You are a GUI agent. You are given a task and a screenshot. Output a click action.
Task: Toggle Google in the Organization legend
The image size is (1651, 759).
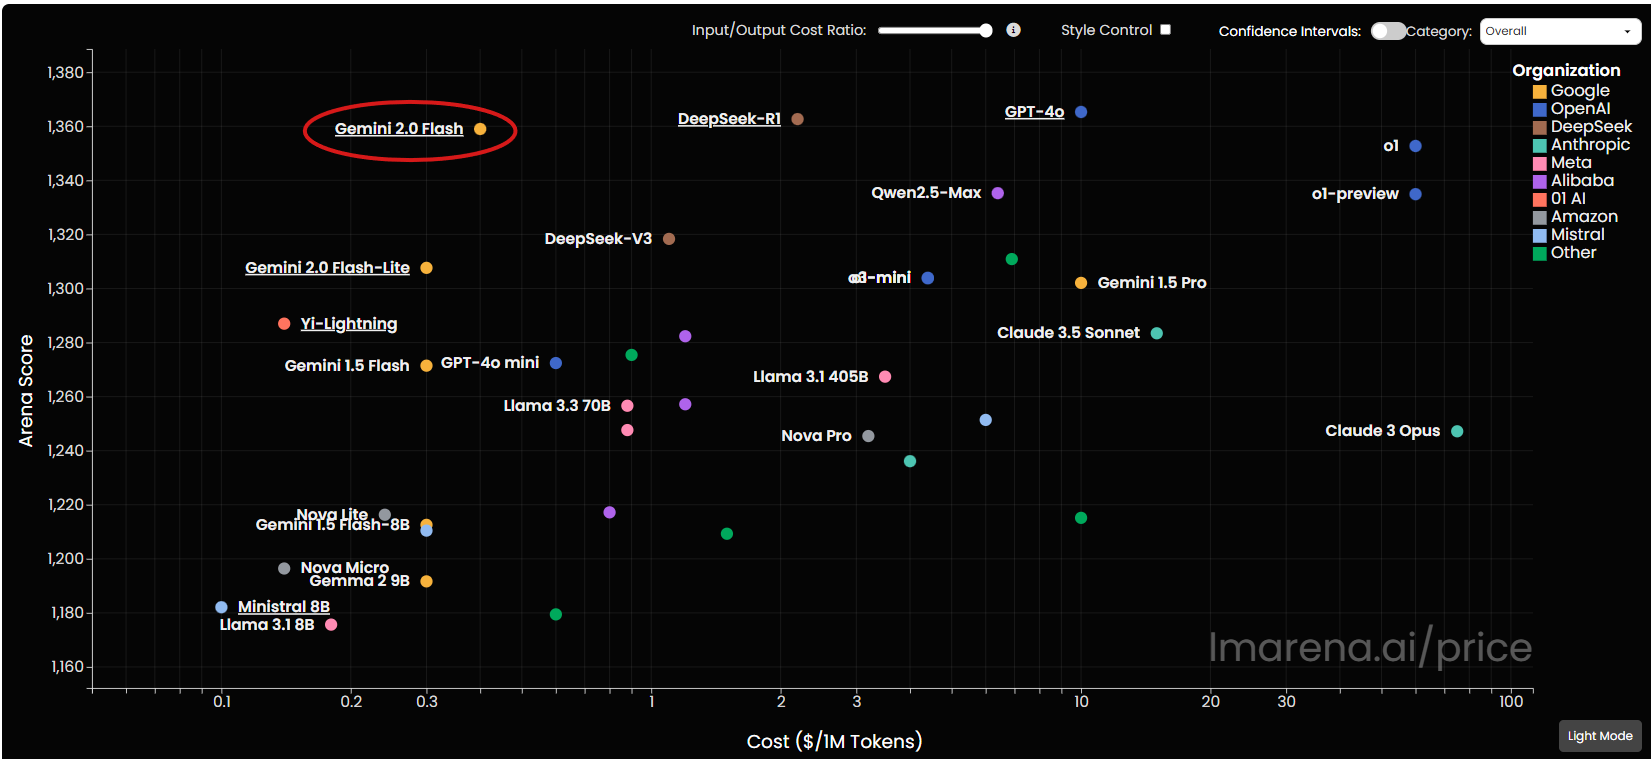coord(1571,91)
